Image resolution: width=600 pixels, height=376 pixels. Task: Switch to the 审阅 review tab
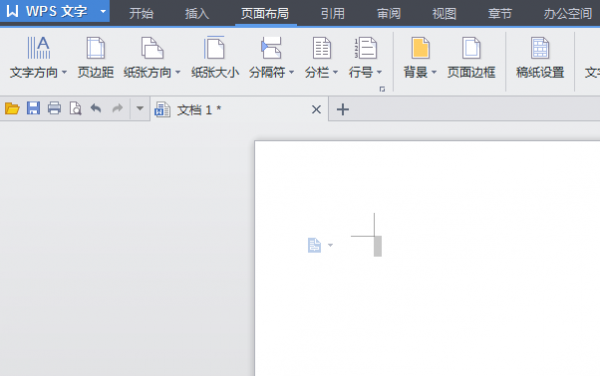click(x=389, y=14)
